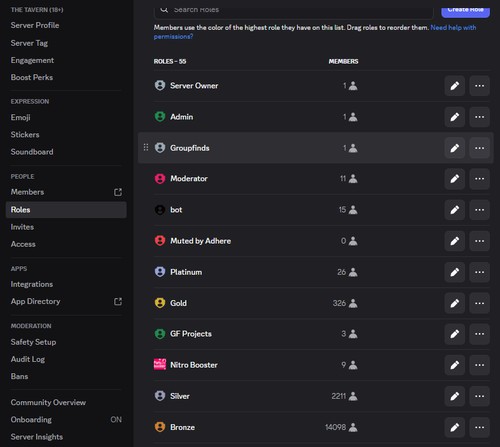
Task: Open three-dot menu for Nitro Booster
Action: (x=480, y=365)
